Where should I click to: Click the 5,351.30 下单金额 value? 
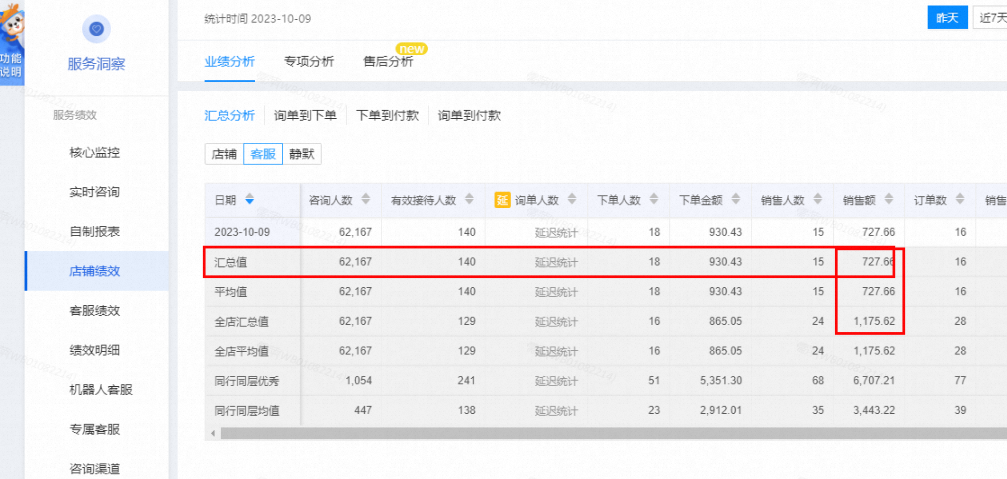(x=722, y=381)
